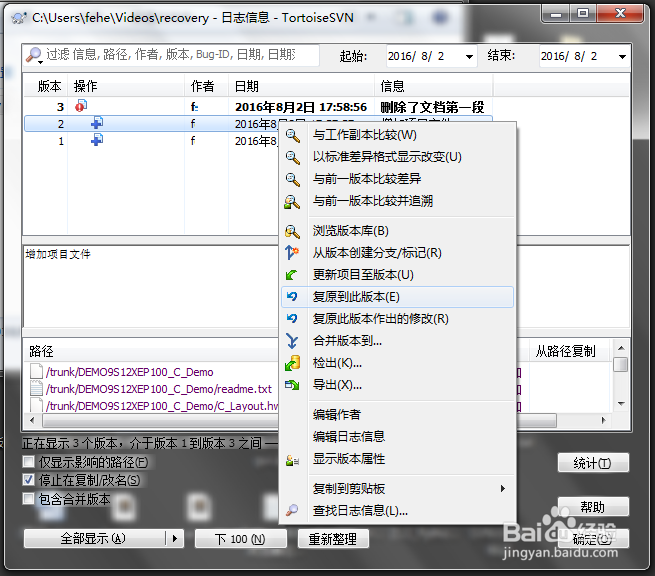This screenshot has height=576, width=655.
Task: Select path /trunk/DEMO9S12XEP100_C_Demo/readme.txt
Action: [159, 389]
